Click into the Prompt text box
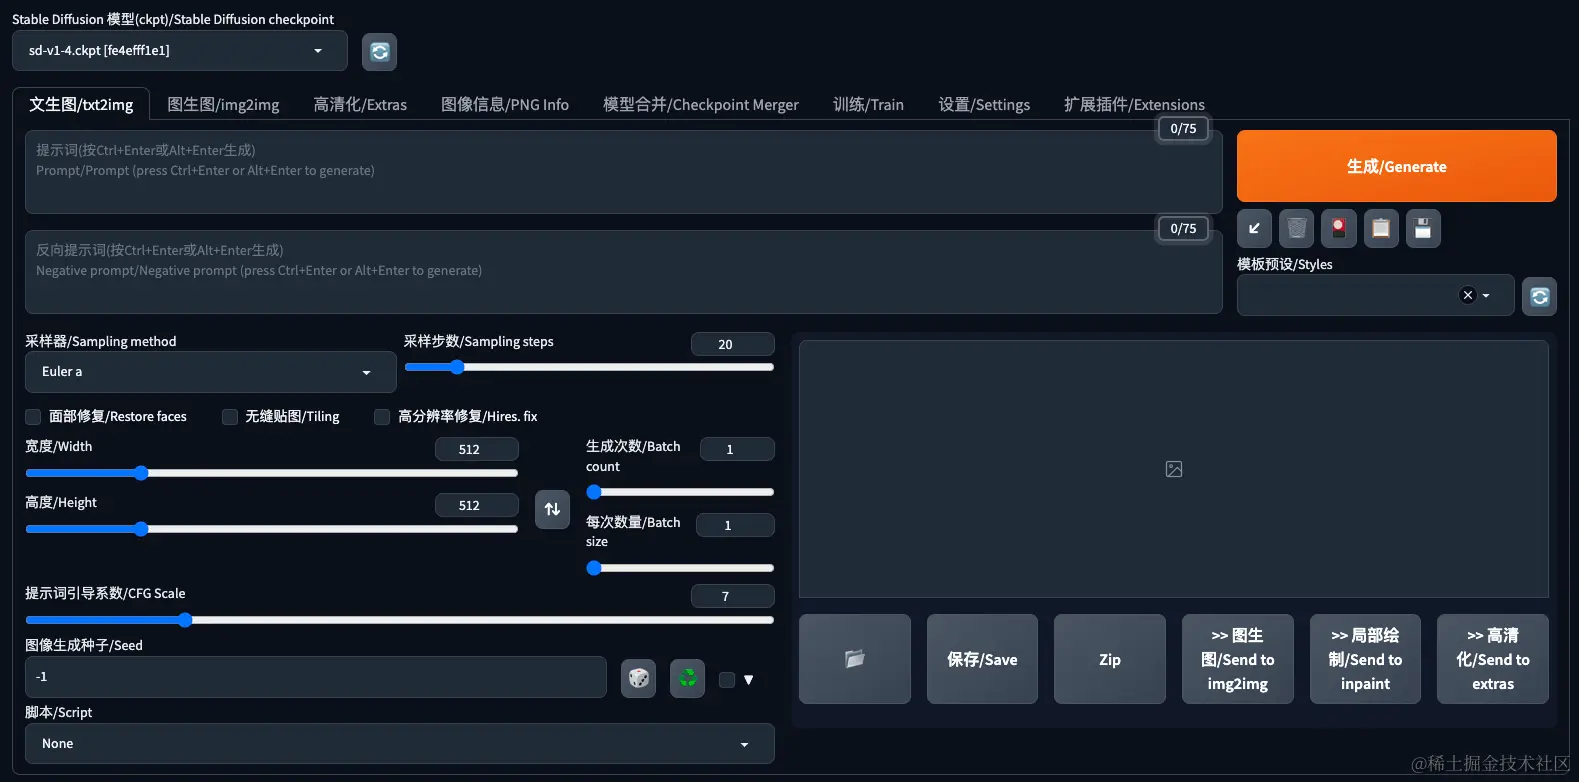The height and width of the screenshot is (782, 1579). click(x=624, y=172)
